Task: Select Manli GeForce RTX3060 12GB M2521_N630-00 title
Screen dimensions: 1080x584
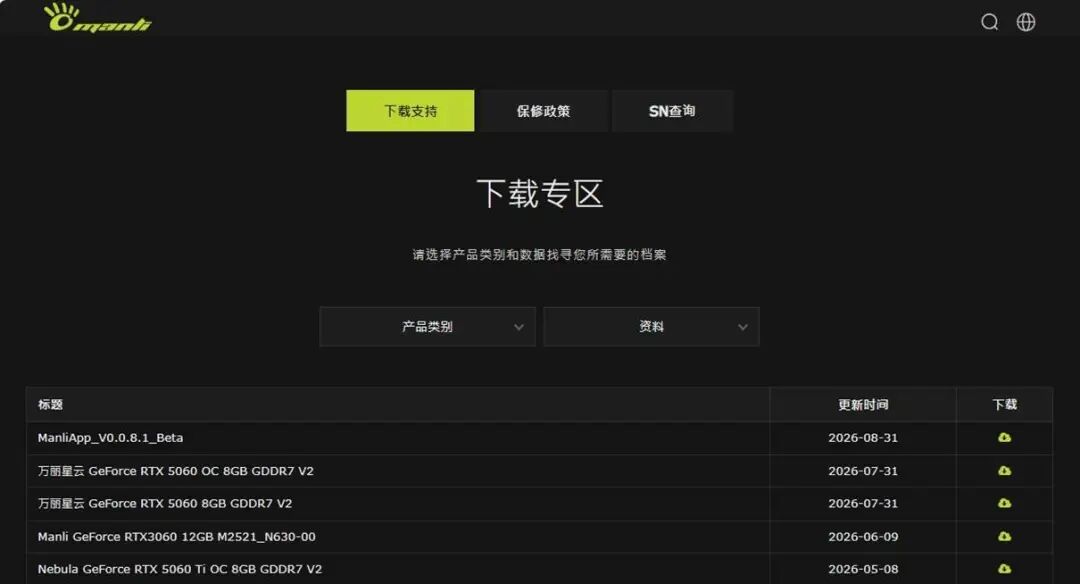Action: [176, 536]
